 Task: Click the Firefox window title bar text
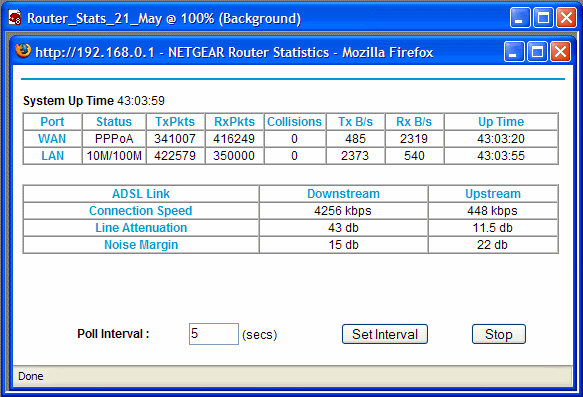[x=234, y=52]
